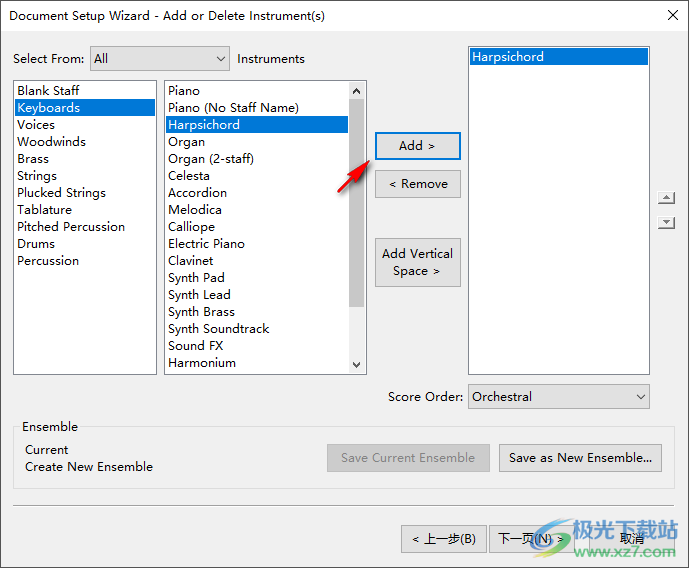The width and height of the screenshot is (689, 568).
Task: Select the Blank Staff category
Action: tap(48, 91)
